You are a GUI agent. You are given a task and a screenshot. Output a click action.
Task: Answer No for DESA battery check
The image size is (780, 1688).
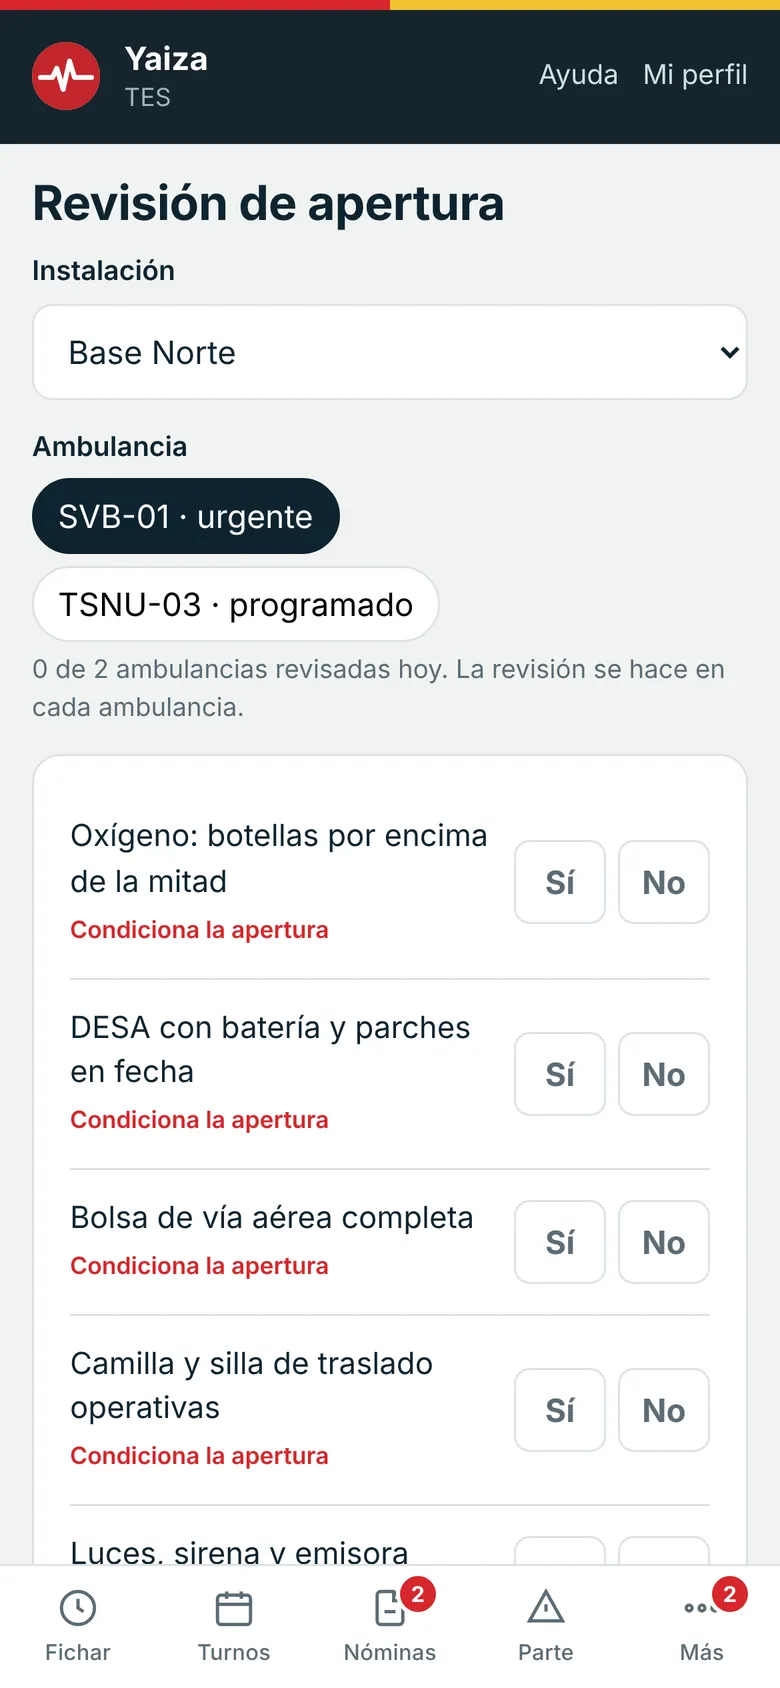(664, 1074)
